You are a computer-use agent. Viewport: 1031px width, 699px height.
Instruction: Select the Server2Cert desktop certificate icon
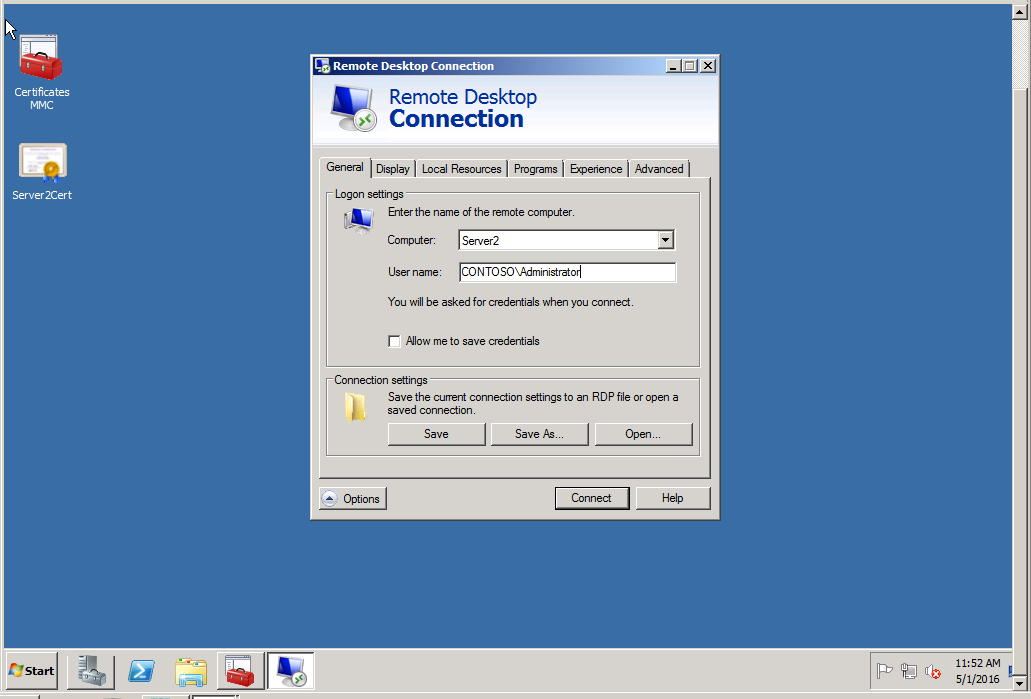click(42, 172)
